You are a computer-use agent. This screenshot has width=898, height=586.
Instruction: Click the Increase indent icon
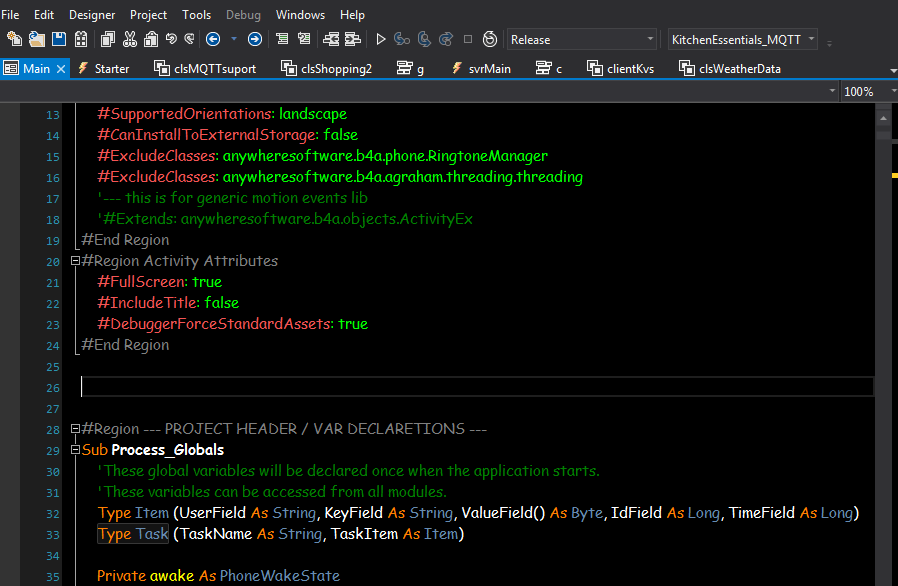(353, 39)
